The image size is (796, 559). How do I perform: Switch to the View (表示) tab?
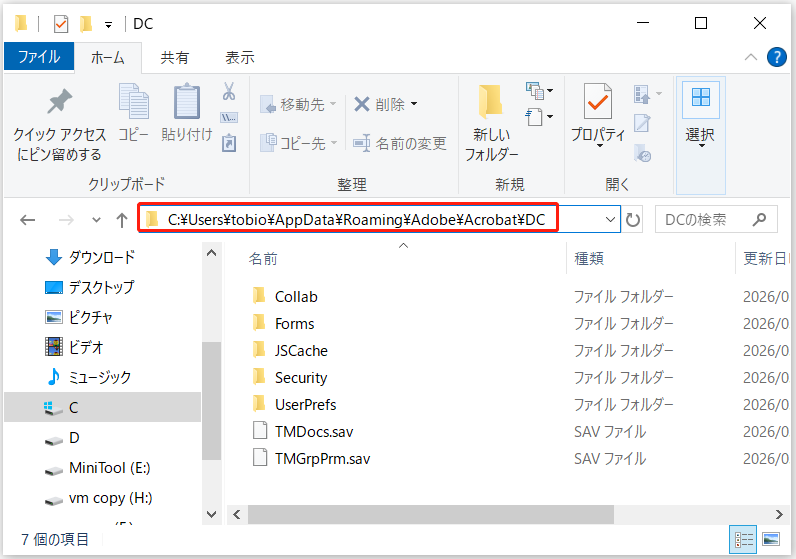click(x=240, y=57)
